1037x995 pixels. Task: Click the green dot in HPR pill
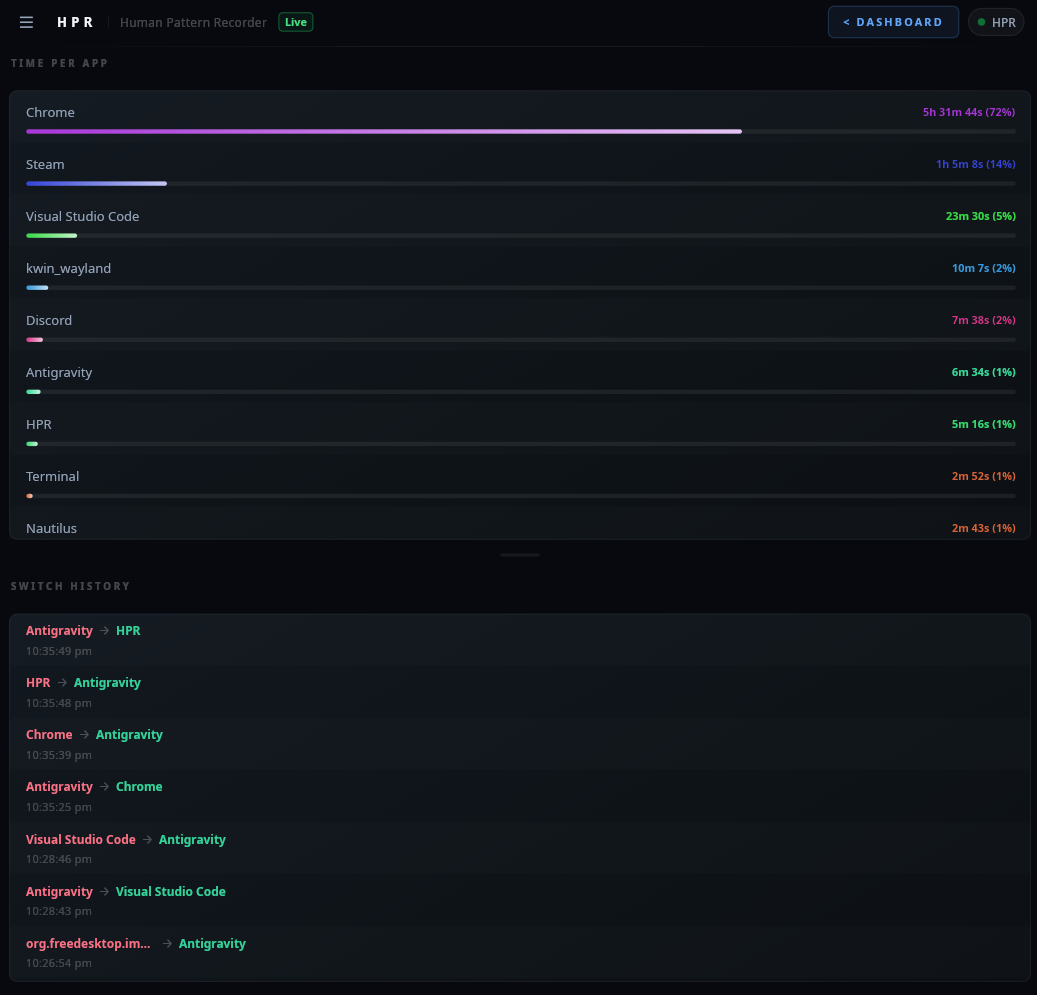click(981, 22)
